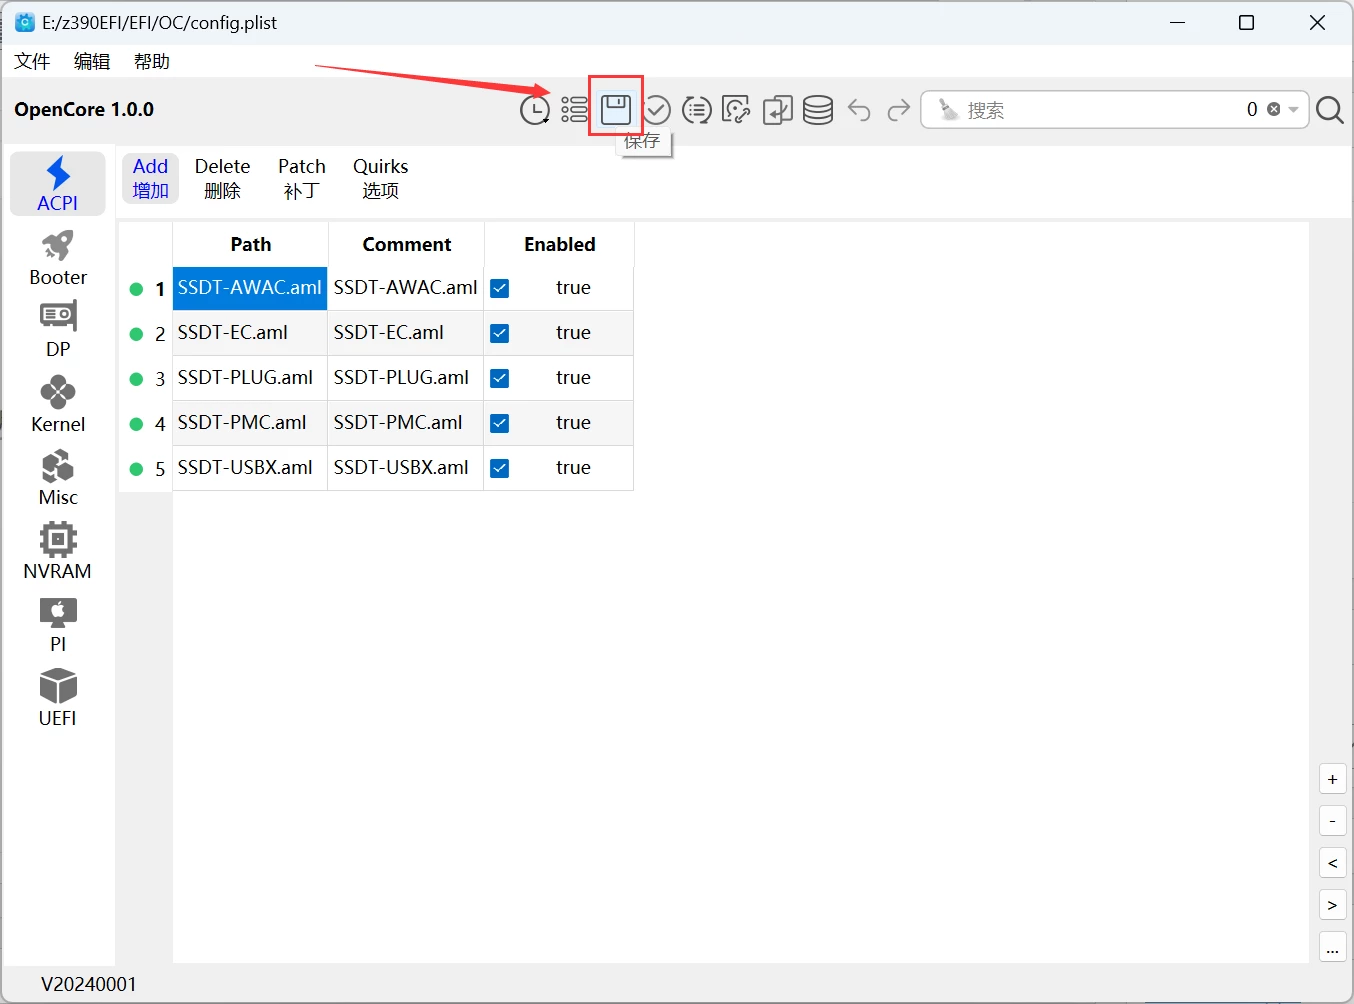Switch to the Quirks 选项 tab
This screenshot has height=1004, width=1354.
point(380,178)
